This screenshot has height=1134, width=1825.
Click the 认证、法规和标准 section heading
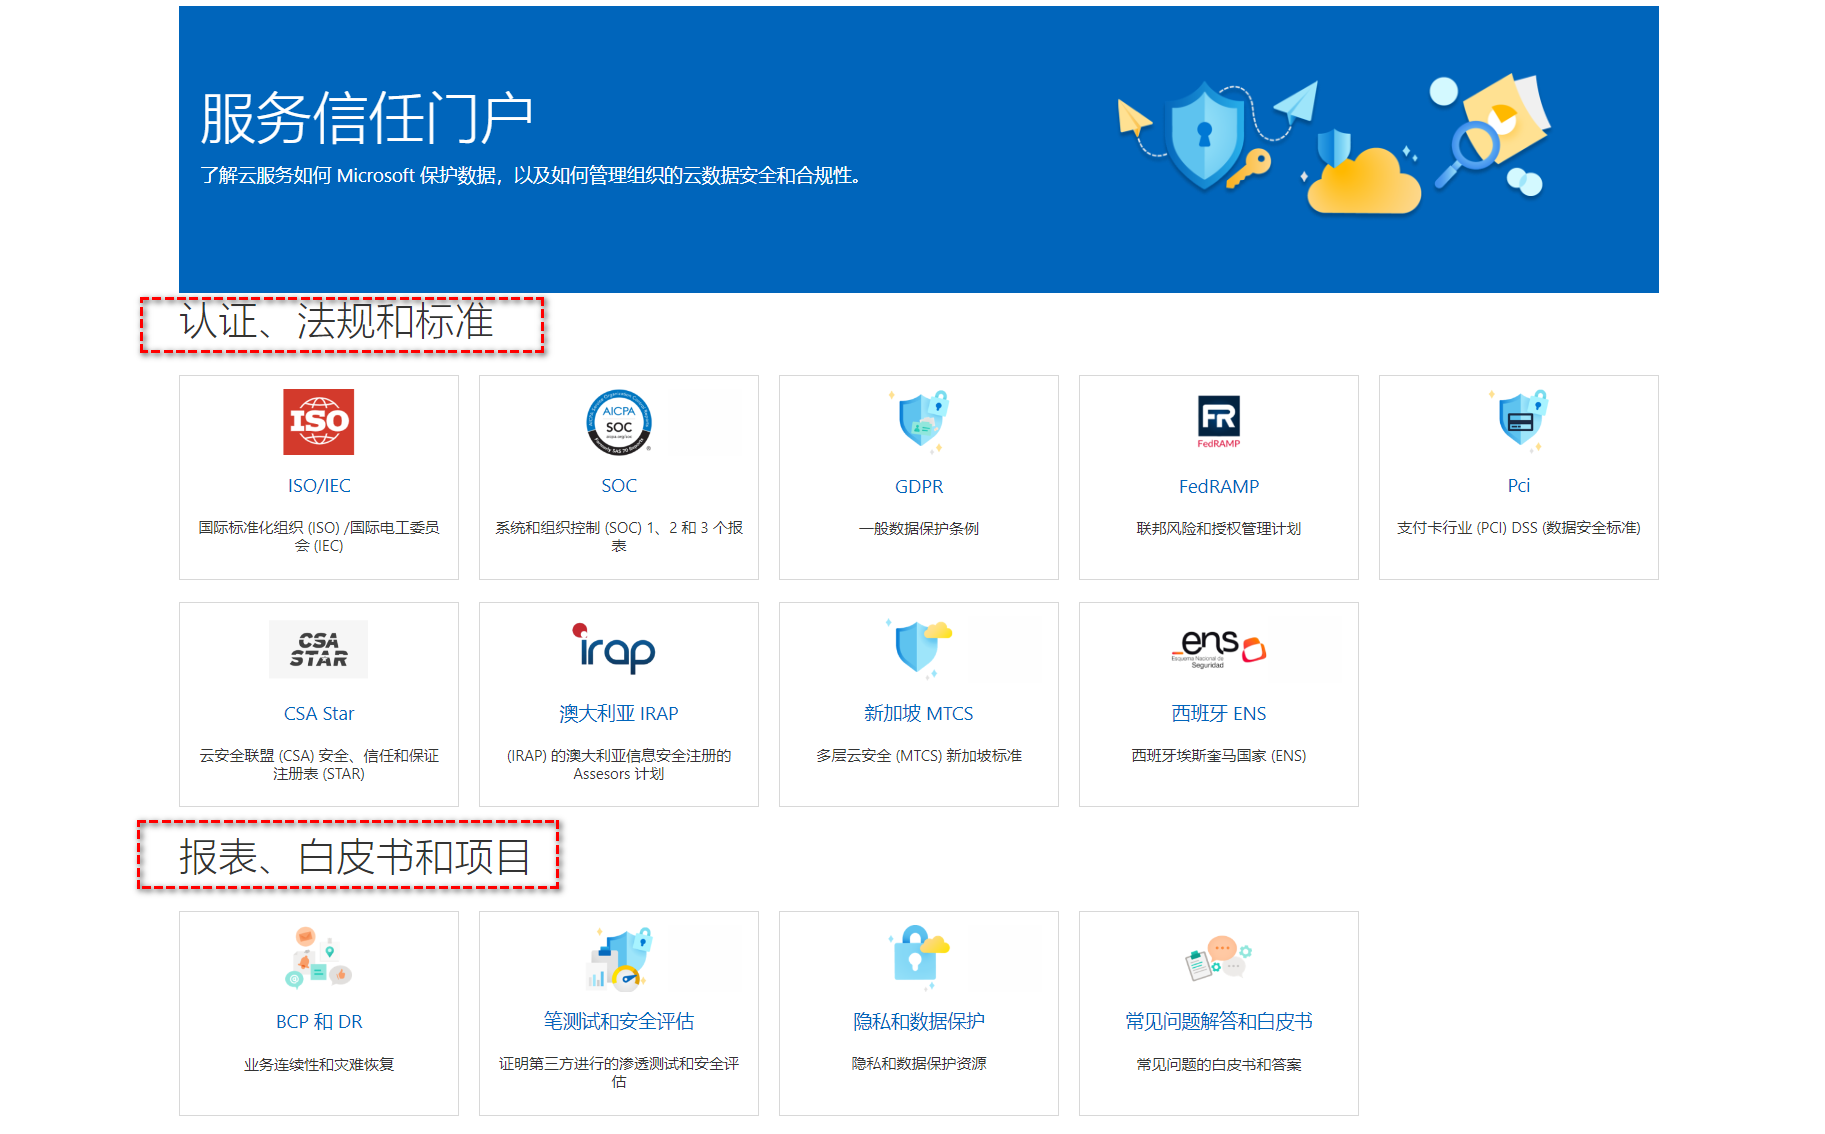[337, 322]
